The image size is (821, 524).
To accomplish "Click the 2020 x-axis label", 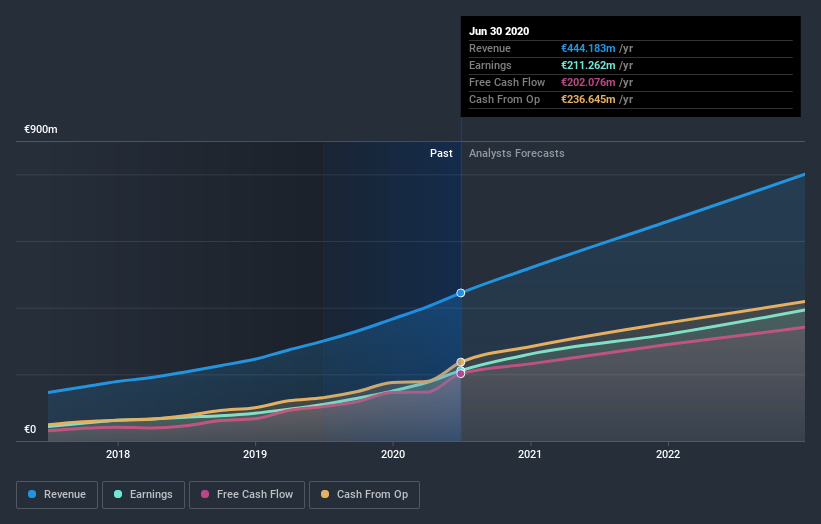I will [393, 454].
